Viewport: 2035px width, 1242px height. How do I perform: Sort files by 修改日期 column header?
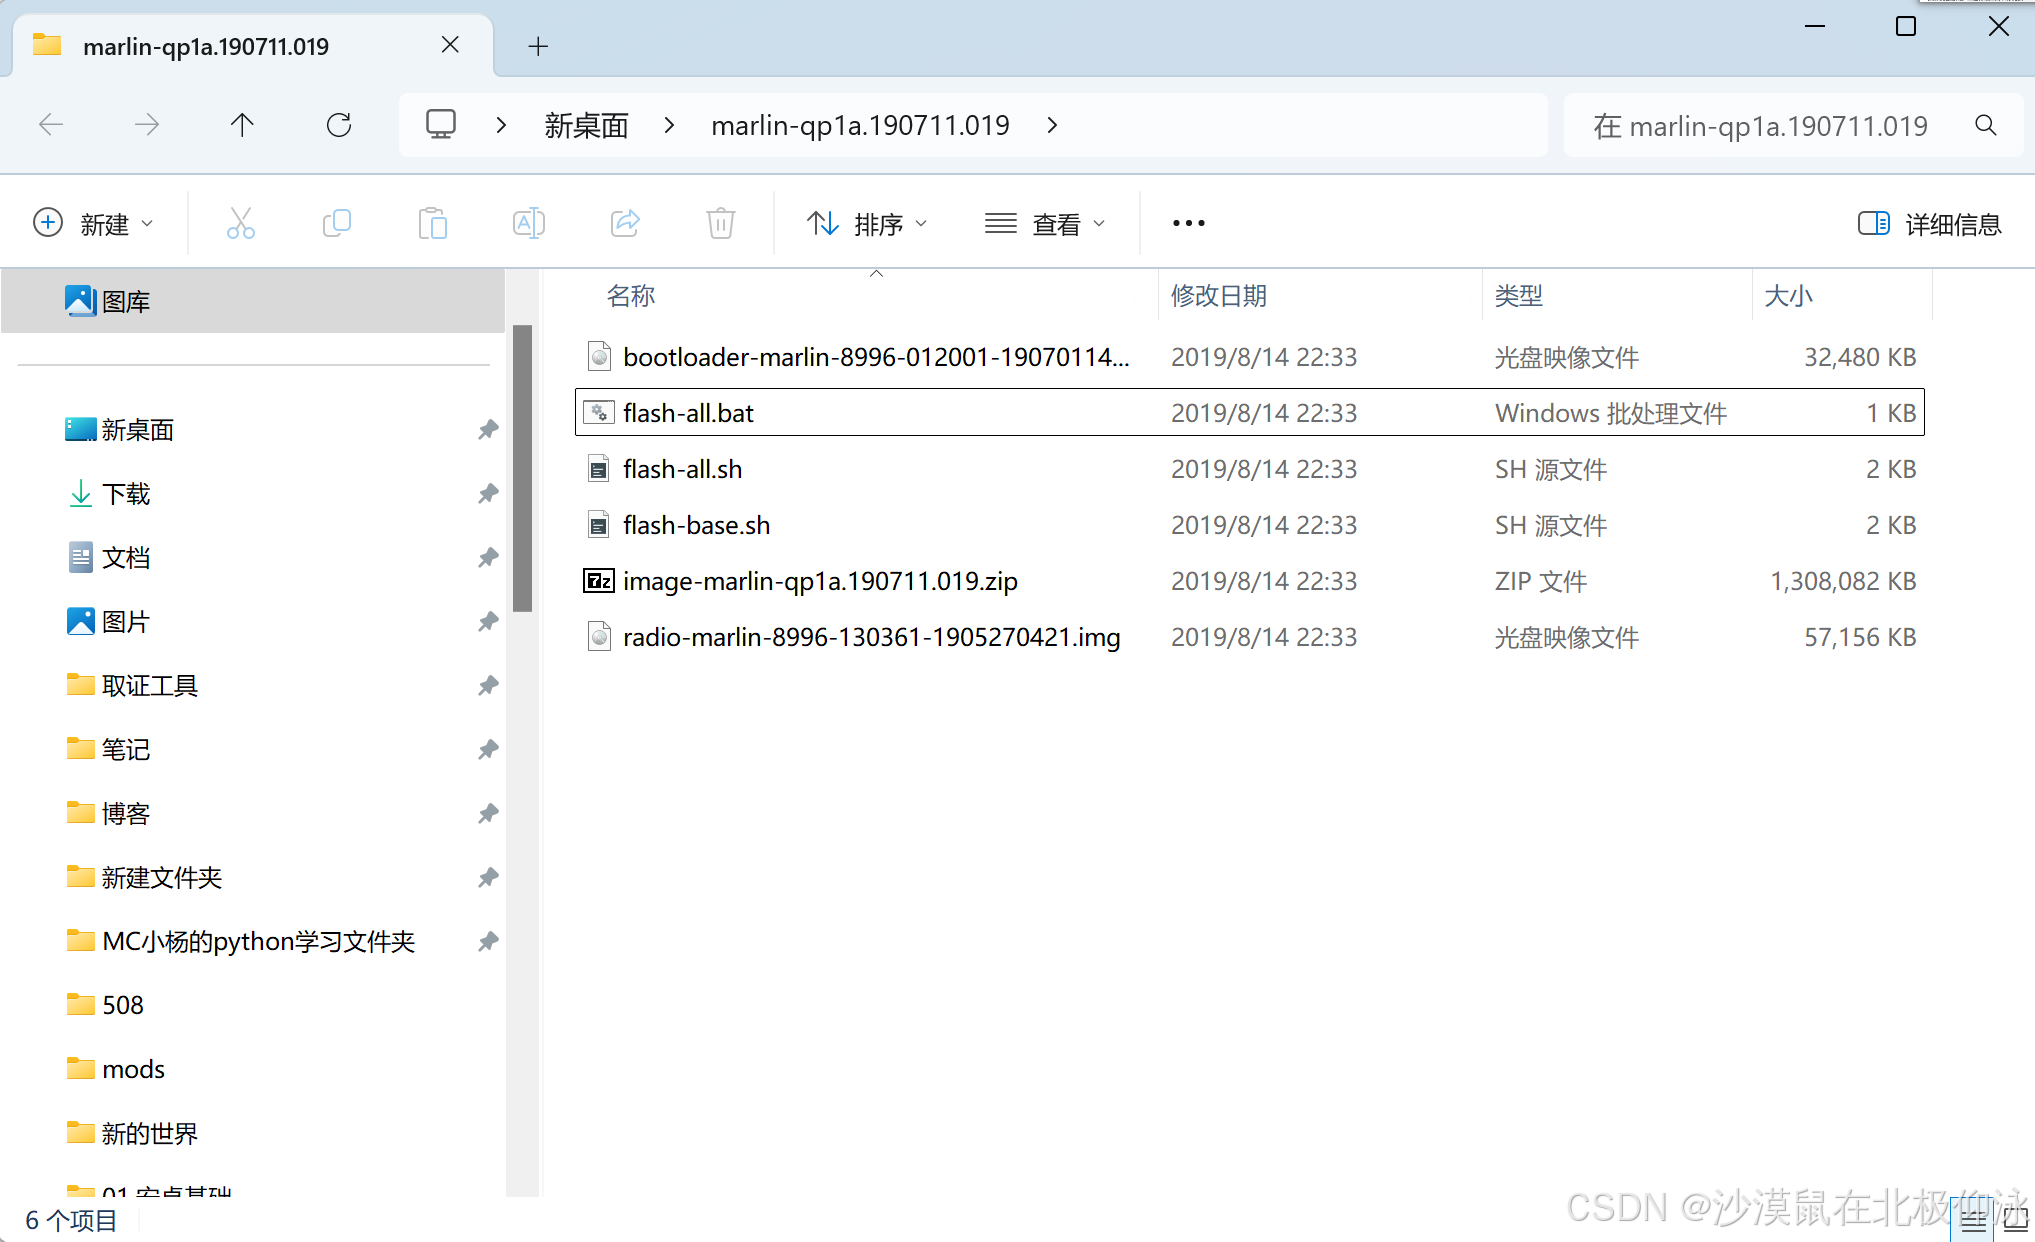pos(1218,296)
